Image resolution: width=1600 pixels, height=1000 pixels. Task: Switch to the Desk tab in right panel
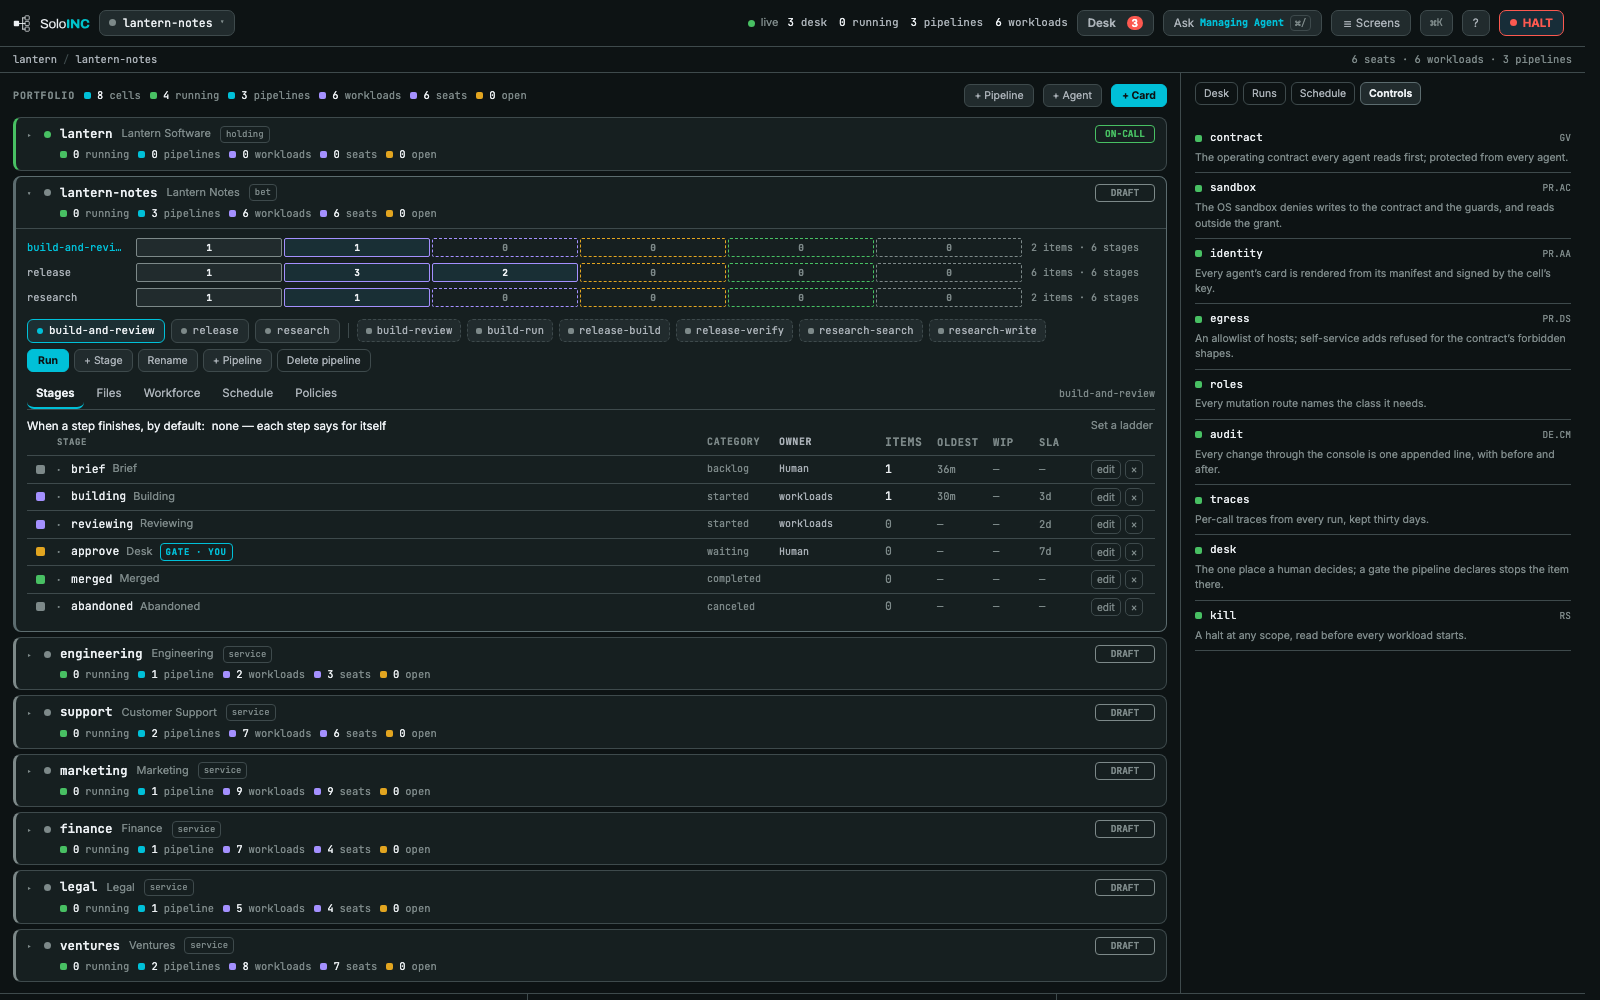pyautogui.click(x=1216, y=94)
